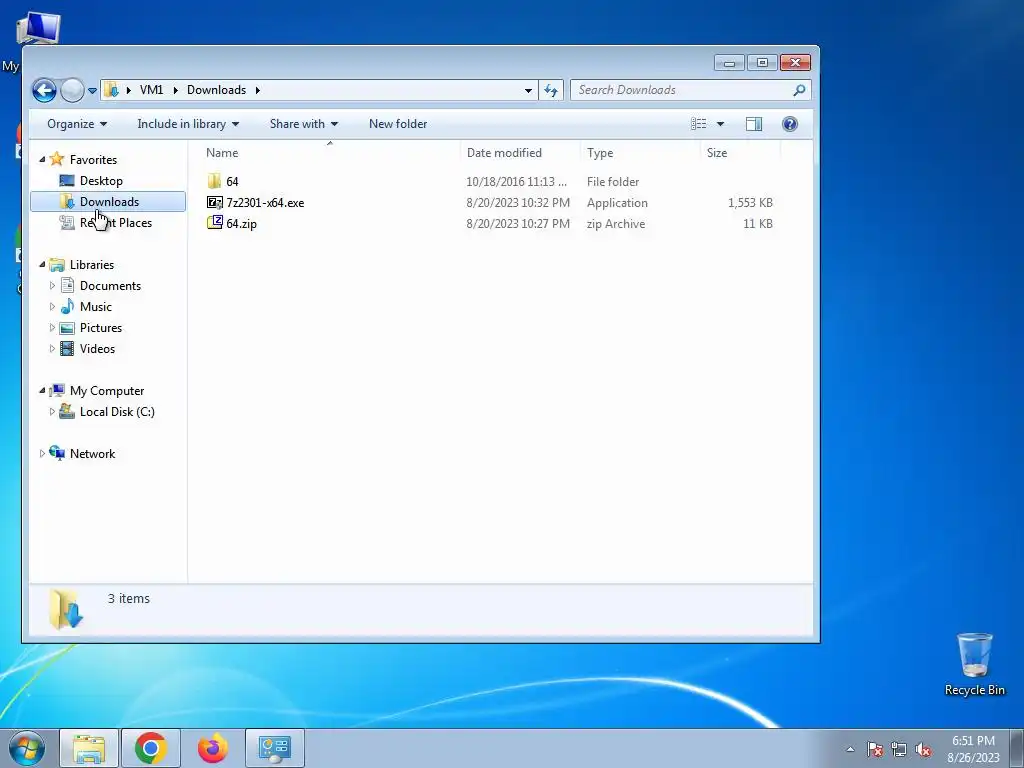Open Recent Places in Favorites
Screen dimensions: 1024x768
coord(116,223)
